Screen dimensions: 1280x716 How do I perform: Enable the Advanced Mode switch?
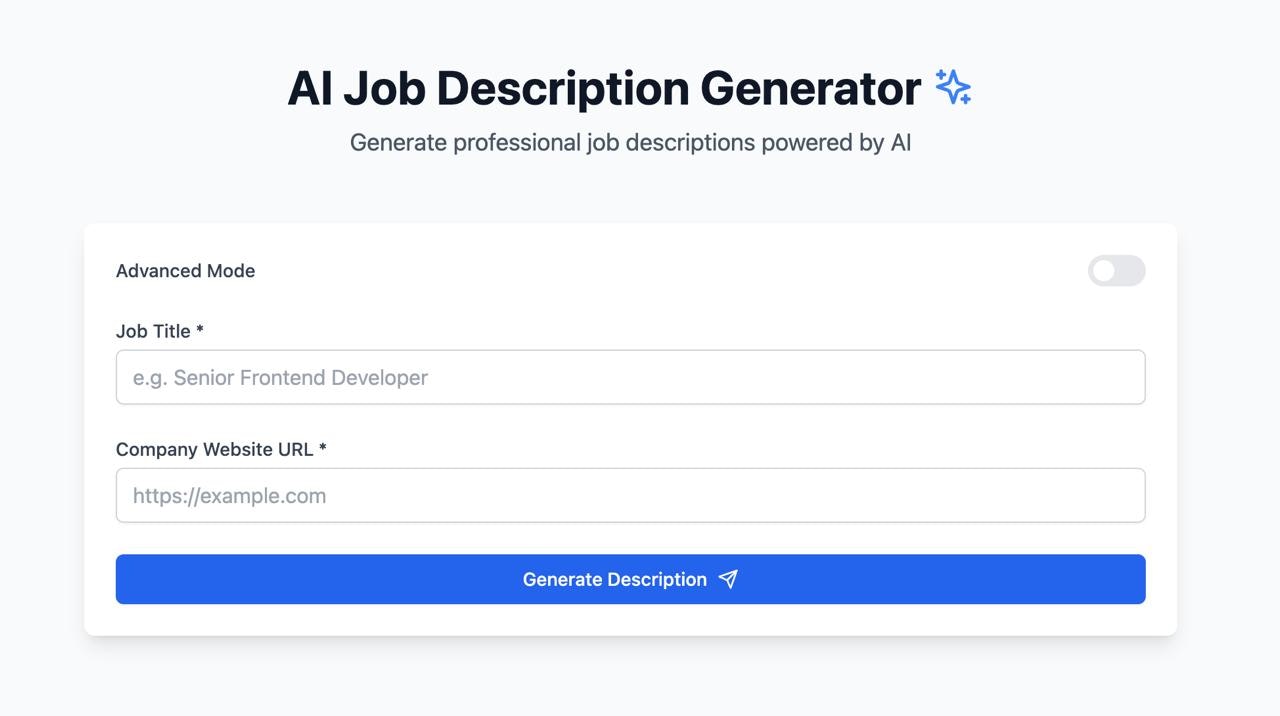pos(1116,271)
